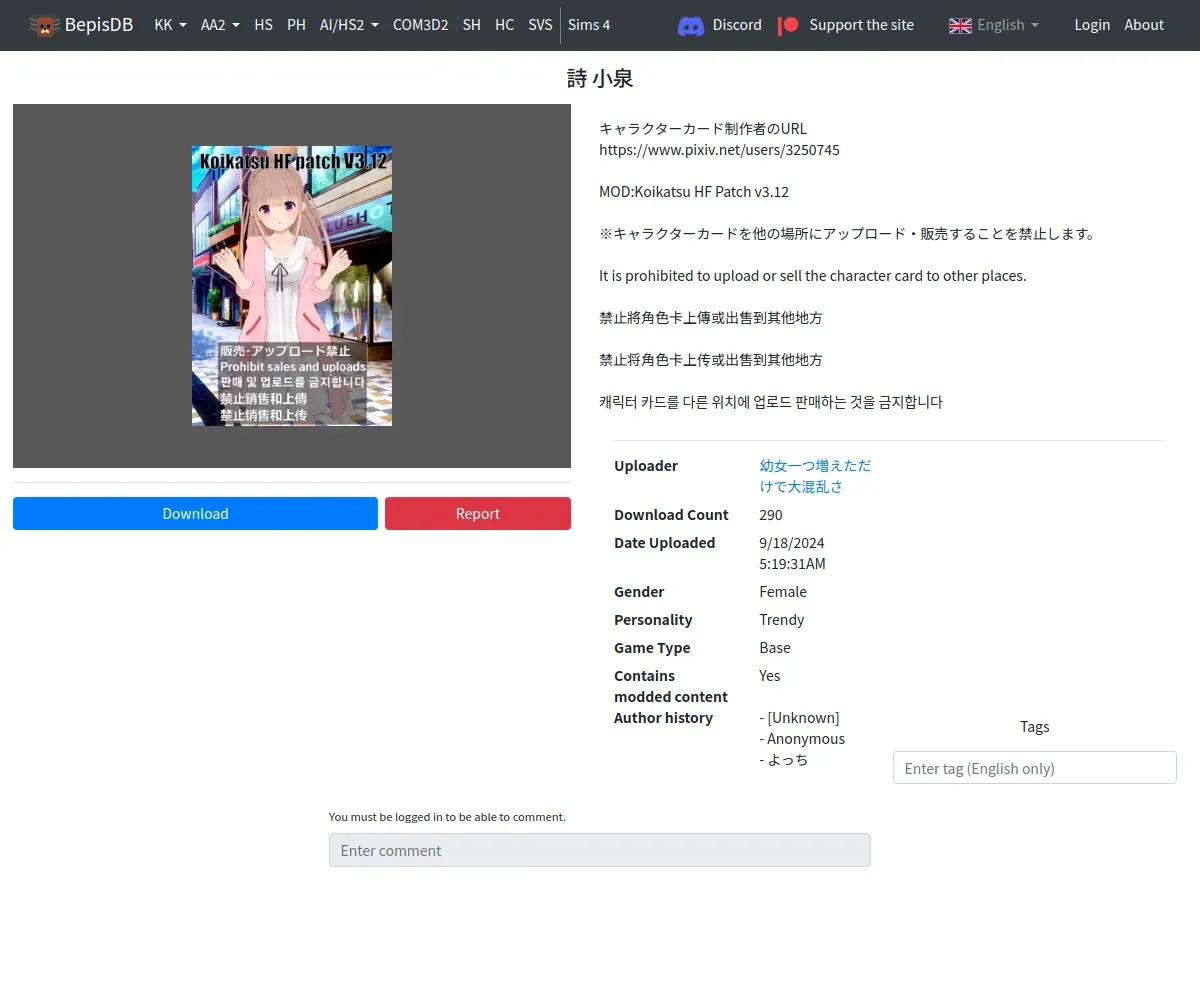Image resolution: width=1200 pixels, height=1000 pixels.
Task: Click Support the site link
Action: pos(861,25)
